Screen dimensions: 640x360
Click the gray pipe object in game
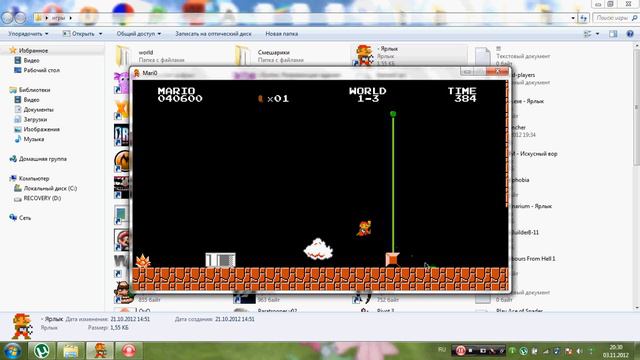pos(220,260)
